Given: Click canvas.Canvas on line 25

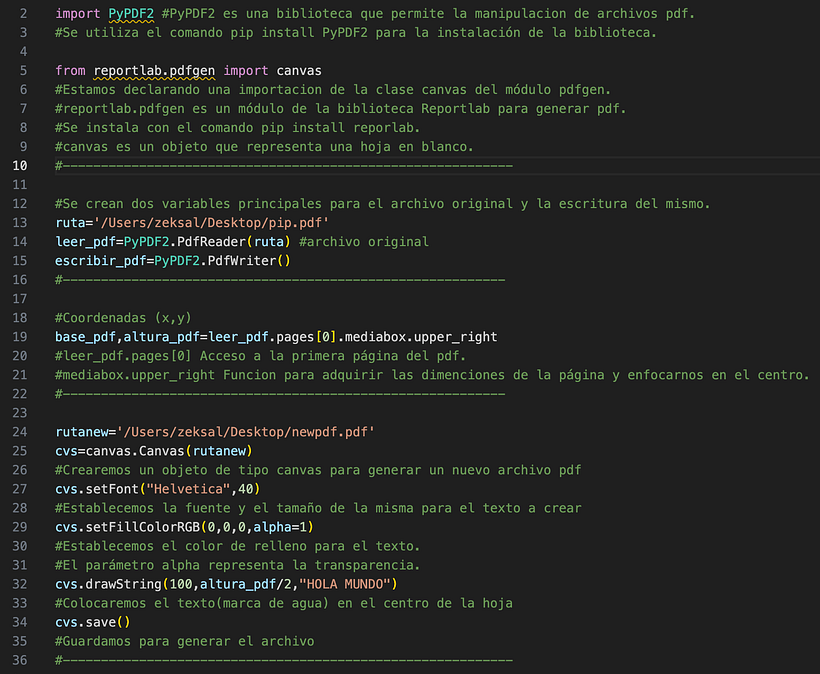Looking at the screenshot, I should click(135, 451).
